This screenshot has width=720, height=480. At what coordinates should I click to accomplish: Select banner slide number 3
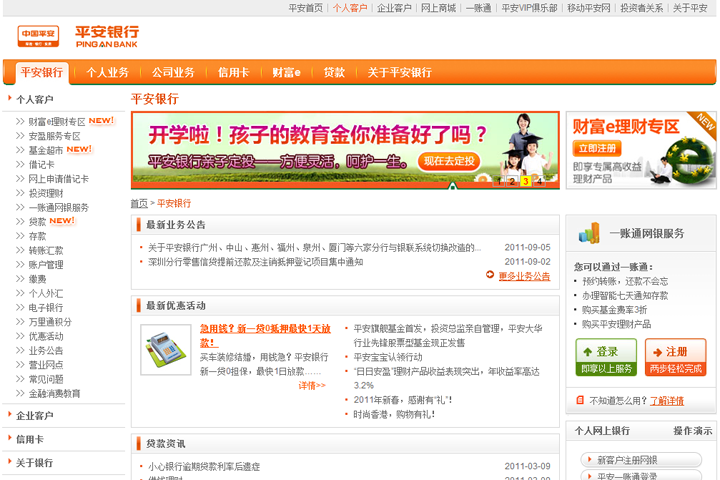pos(525,181)
